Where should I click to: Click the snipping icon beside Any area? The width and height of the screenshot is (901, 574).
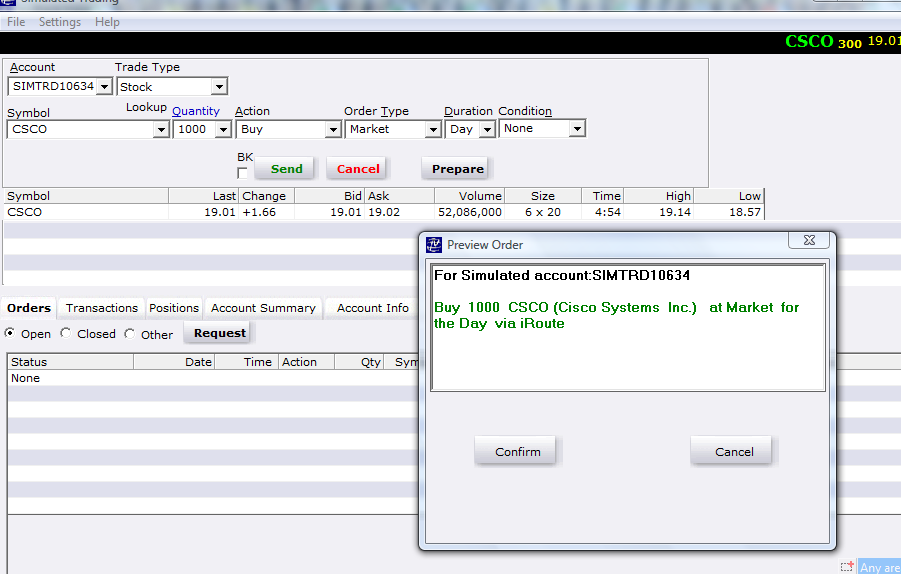tap(846, 567)
